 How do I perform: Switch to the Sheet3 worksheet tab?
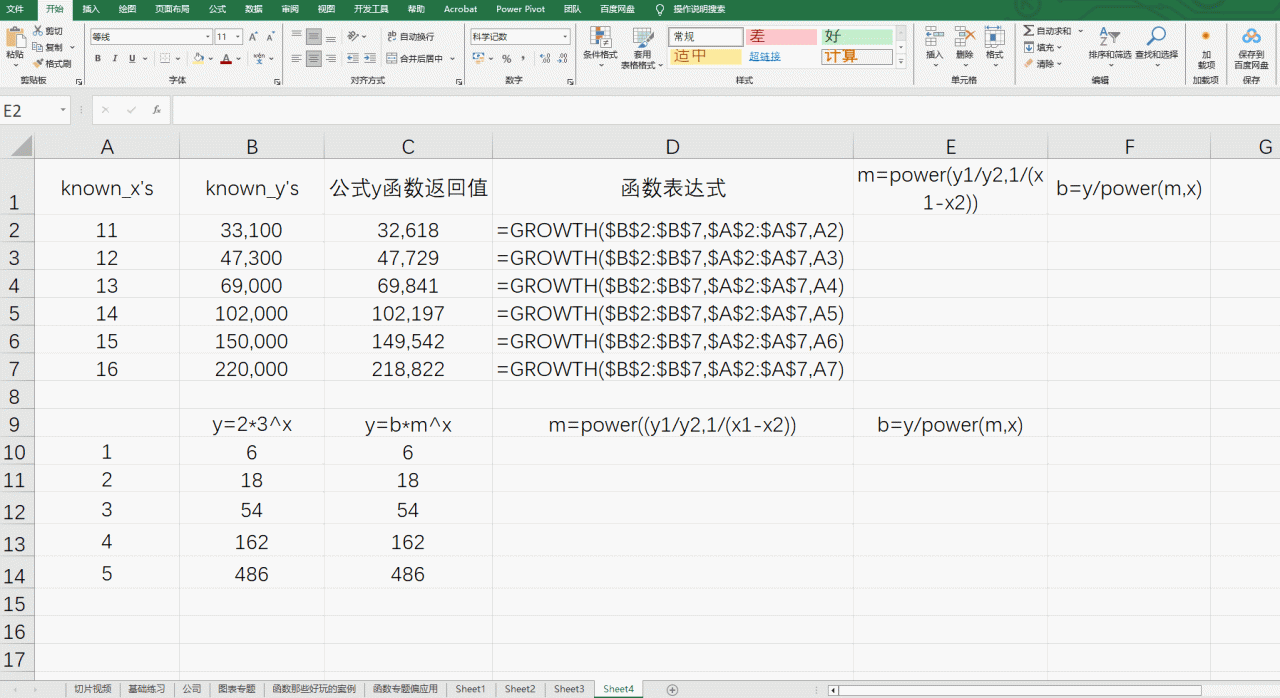point(569,689)
